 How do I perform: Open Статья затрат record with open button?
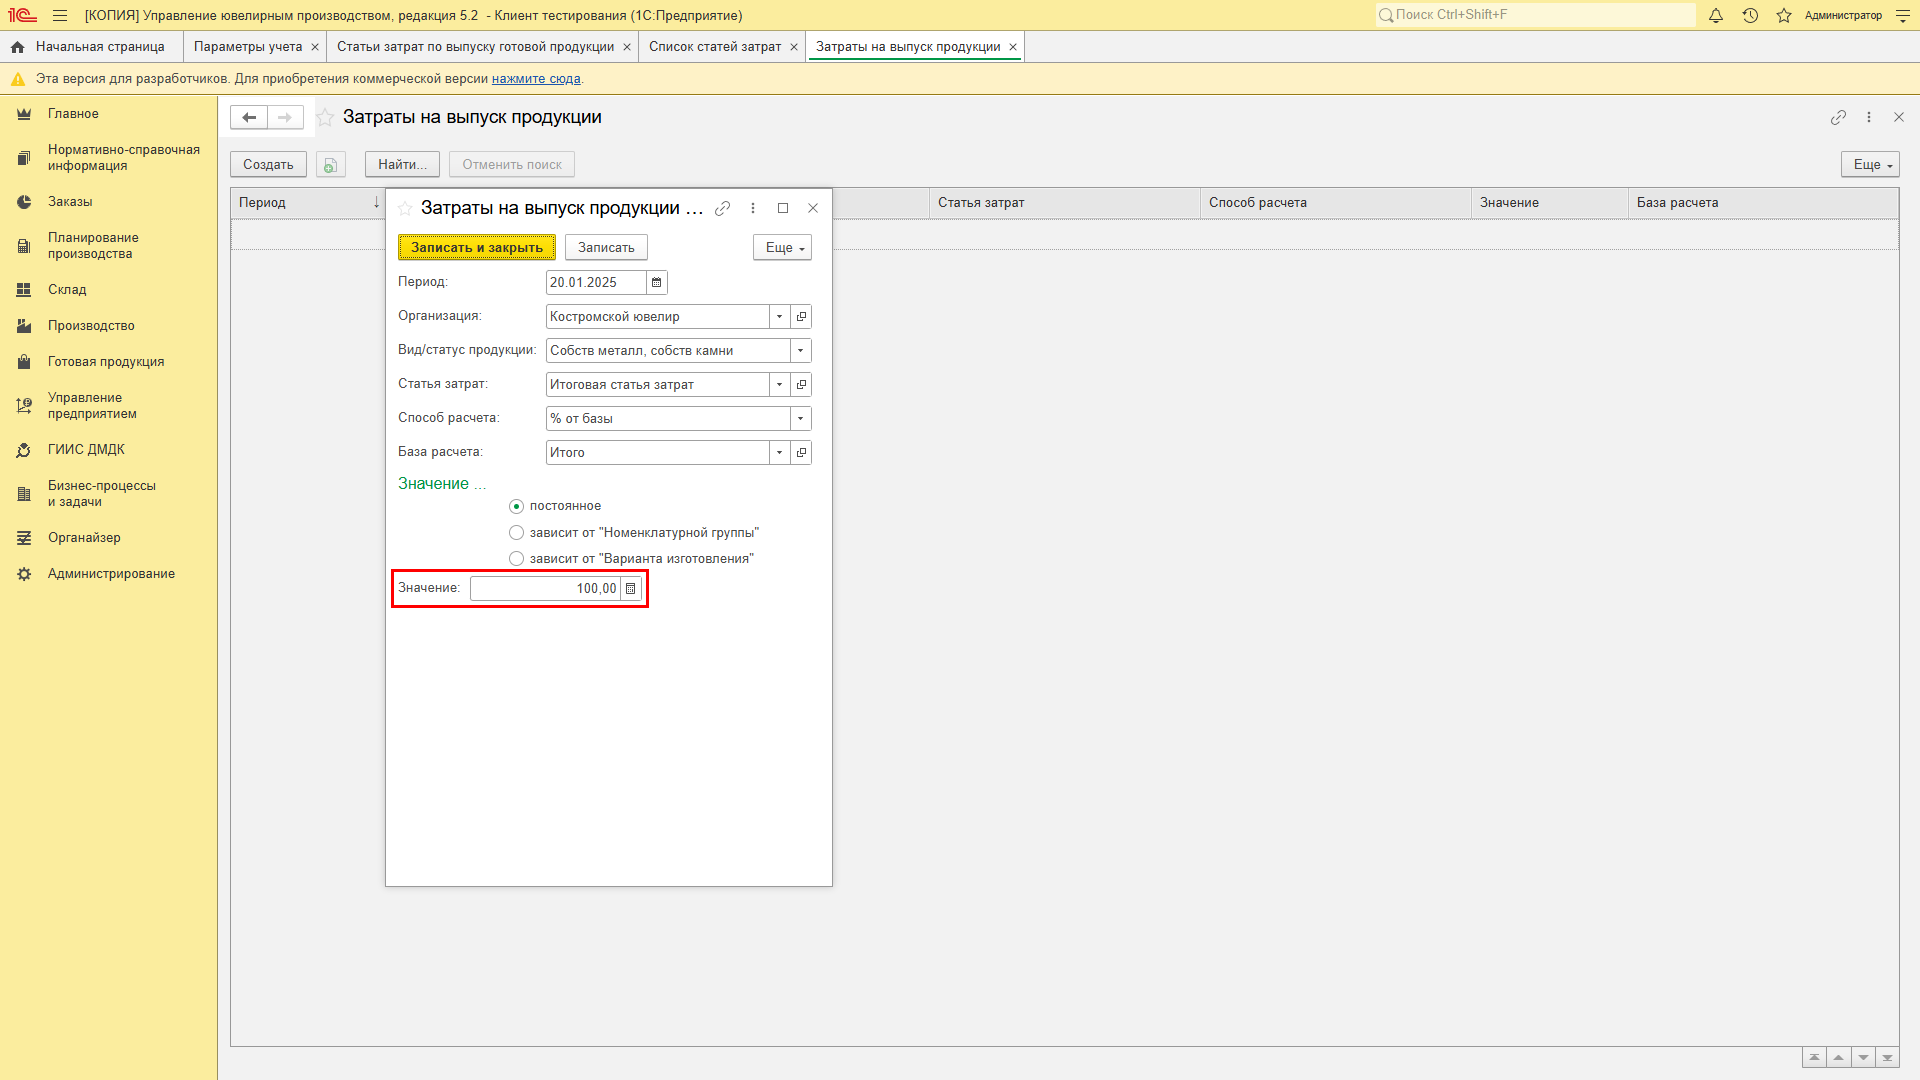[801, 385]
